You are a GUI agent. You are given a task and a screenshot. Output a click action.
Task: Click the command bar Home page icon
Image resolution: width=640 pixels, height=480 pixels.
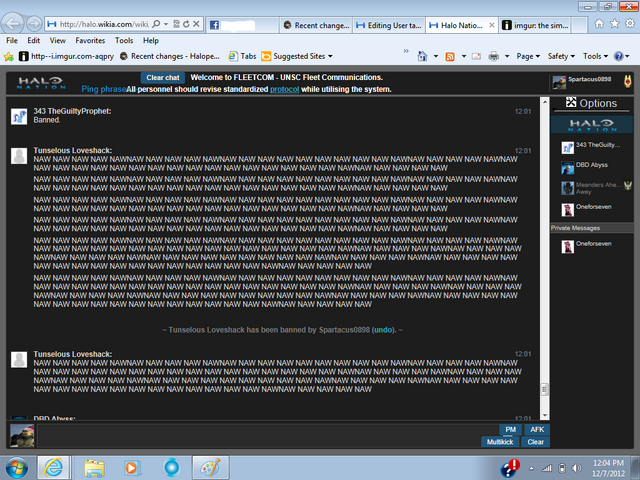pyautogui.click(x=422, y=56)
